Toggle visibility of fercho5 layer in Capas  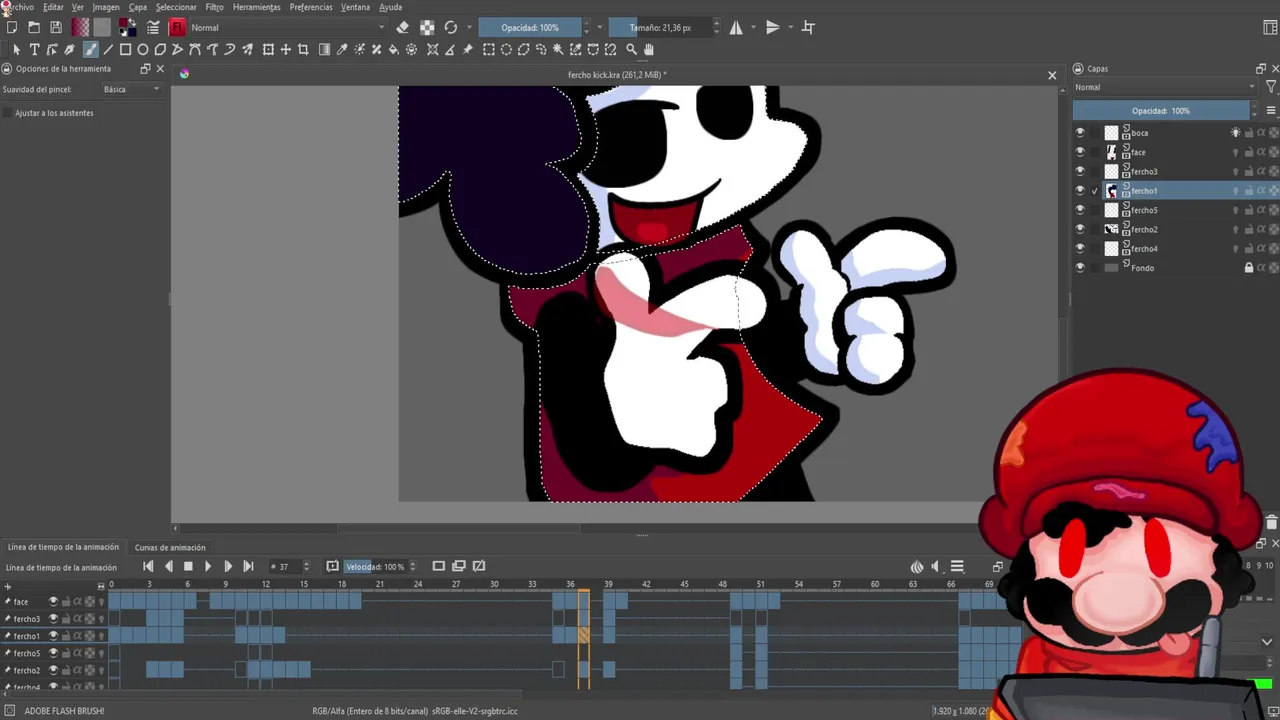(x=1079, y=210)
